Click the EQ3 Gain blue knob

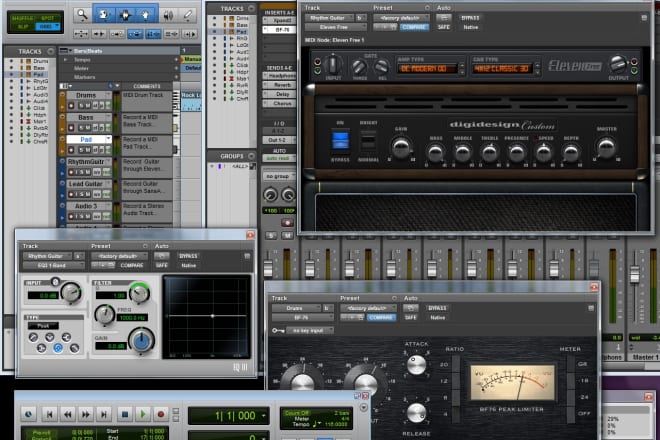tap(141, 340)
